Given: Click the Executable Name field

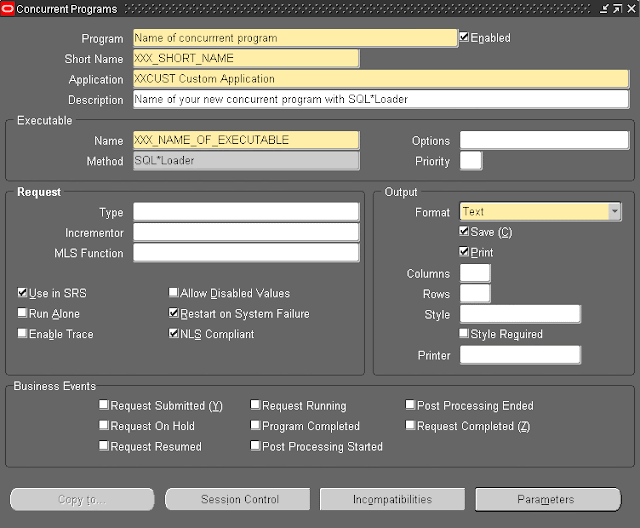Looking at the screenshot, I should click(246, 140).
